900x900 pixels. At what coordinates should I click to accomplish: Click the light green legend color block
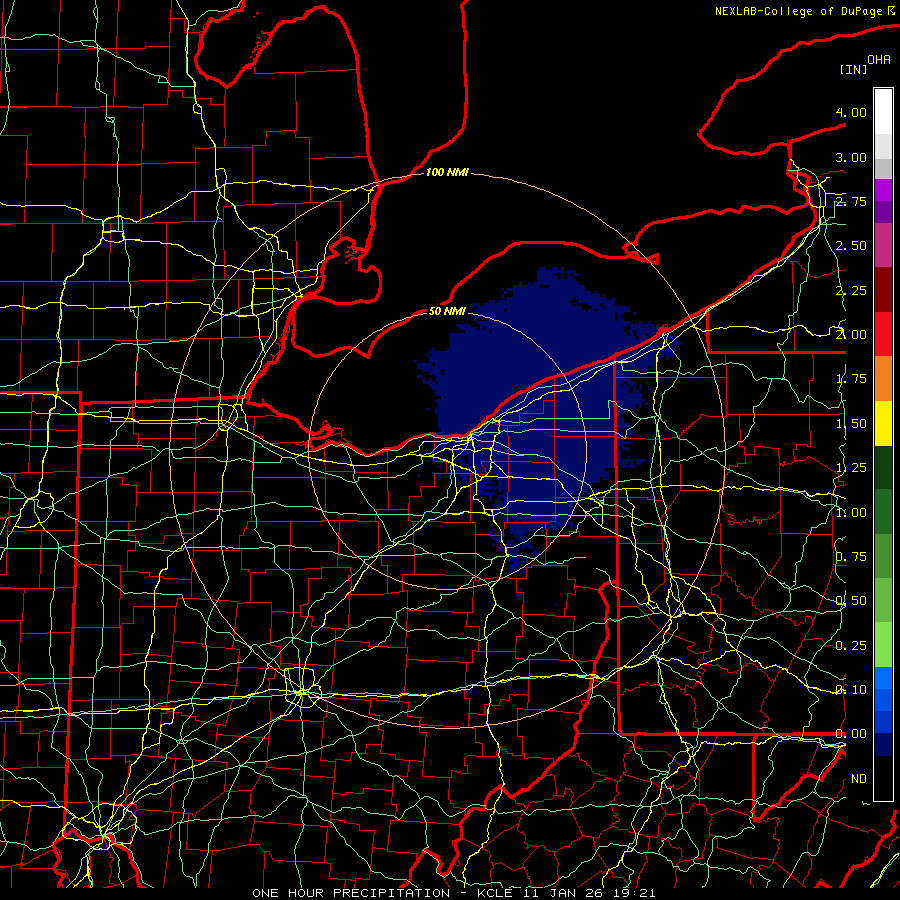(883, 646)
